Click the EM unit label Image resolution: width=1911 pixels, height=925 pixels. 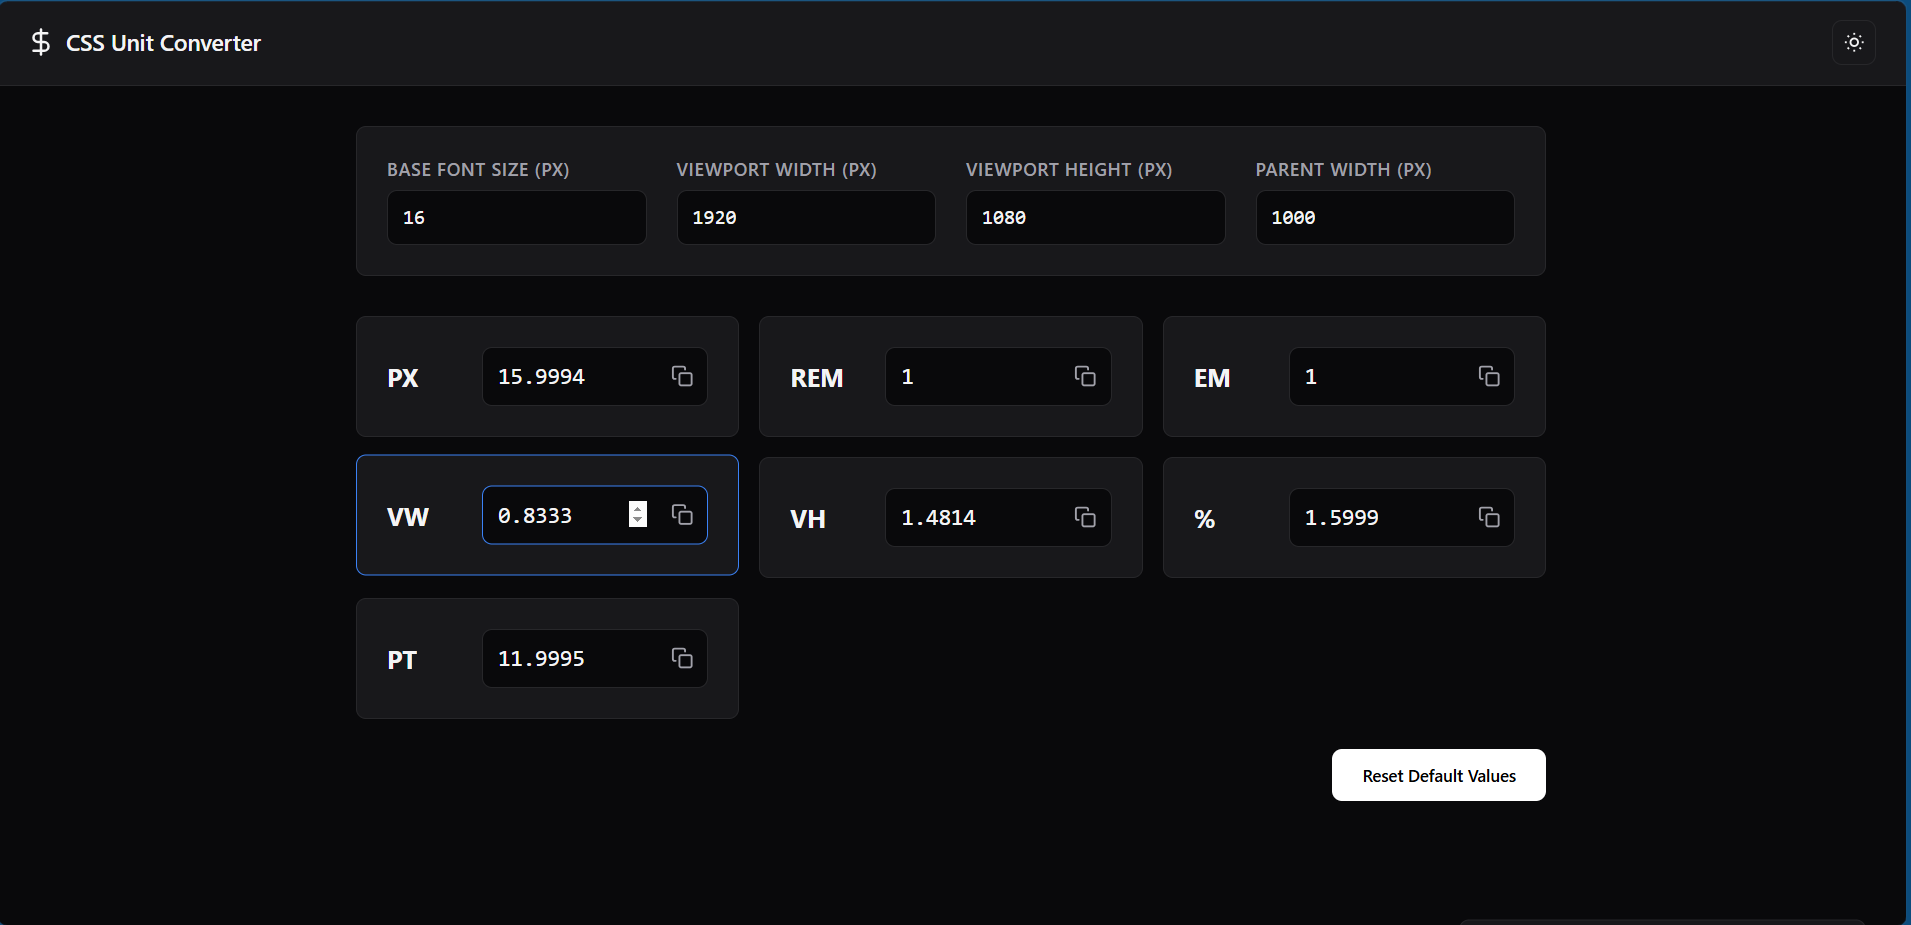[1212, 378]
